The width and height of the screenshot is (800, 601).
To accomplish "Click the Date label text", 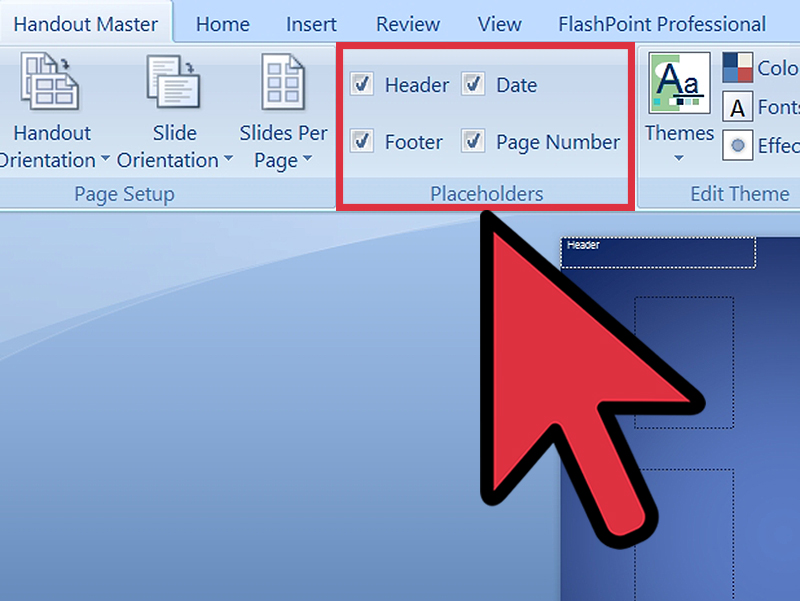I will [x=516, y=85].
